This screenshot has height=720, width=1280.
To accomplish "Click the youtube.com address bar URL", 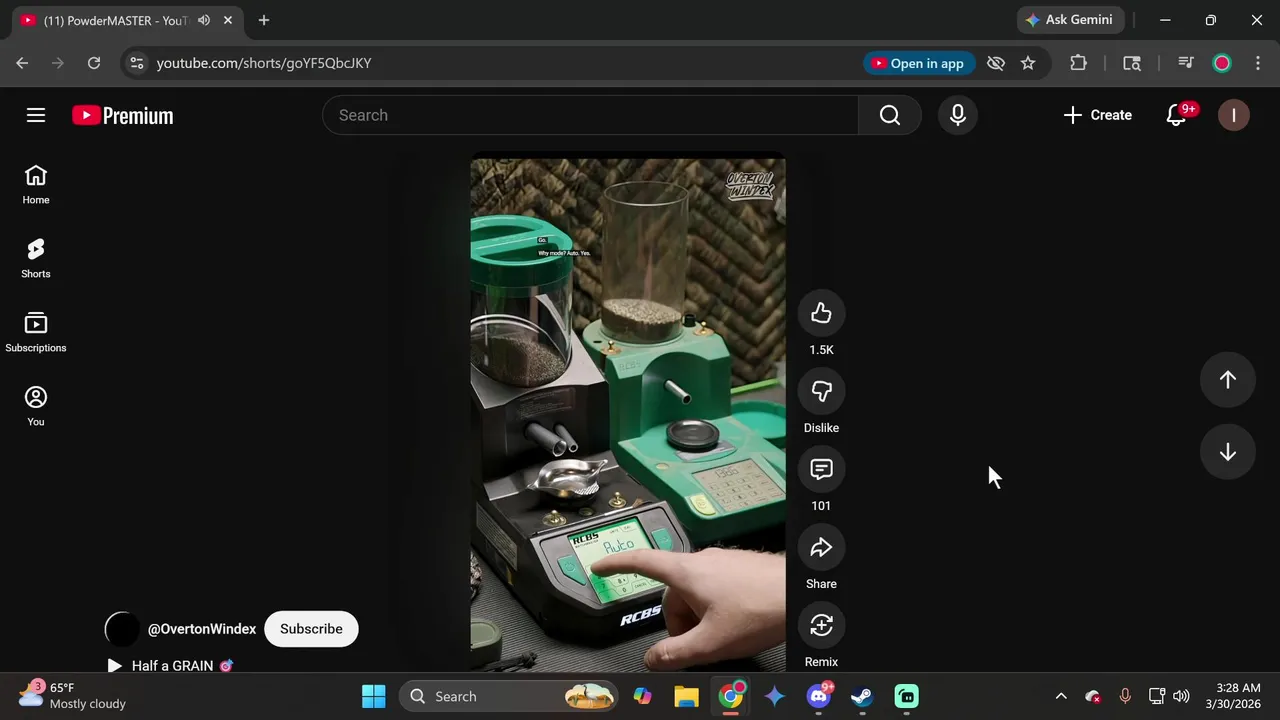I will tap(264, 63).
